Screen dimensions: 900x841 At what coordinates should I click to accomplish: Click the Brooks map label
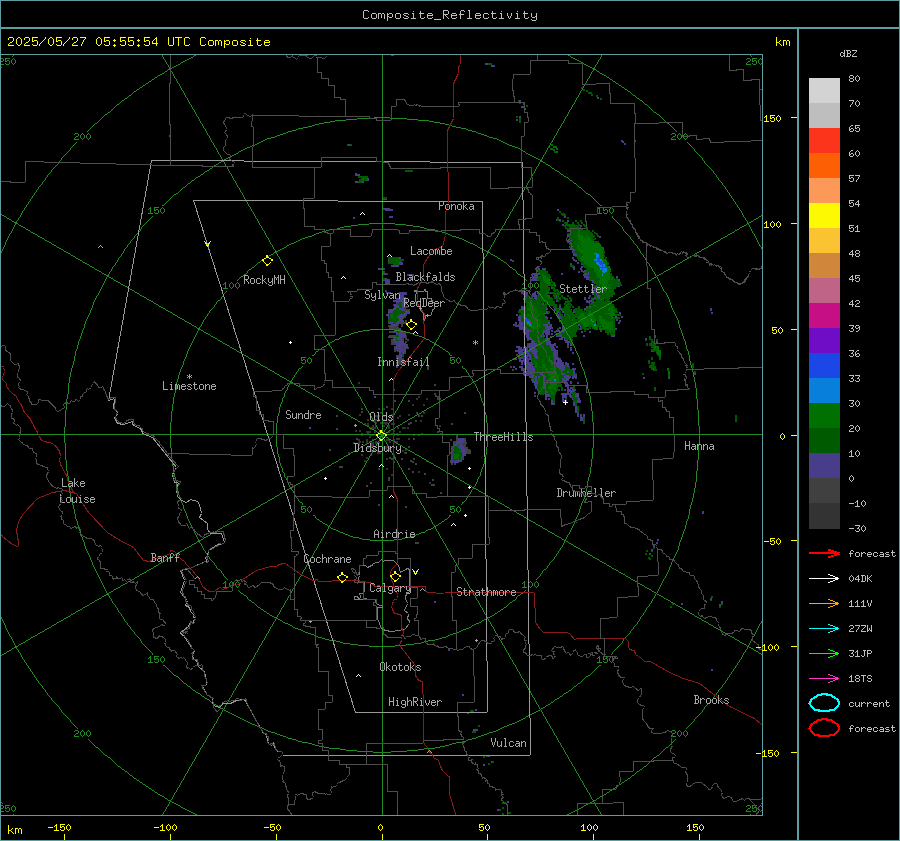click(711, 700)
